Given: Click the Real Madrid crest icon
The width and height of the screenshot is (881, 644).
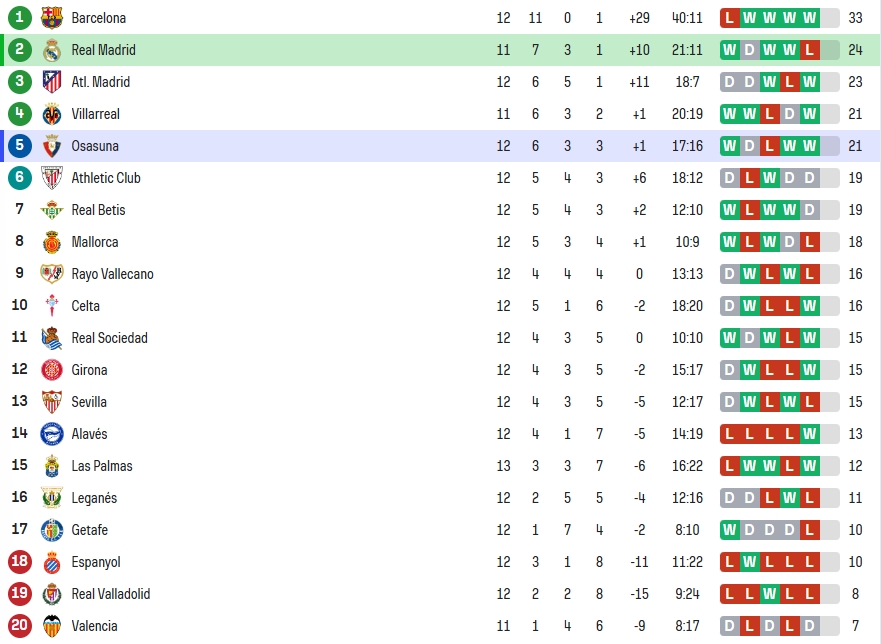Looking at the screenshot, I should point(52,50).
